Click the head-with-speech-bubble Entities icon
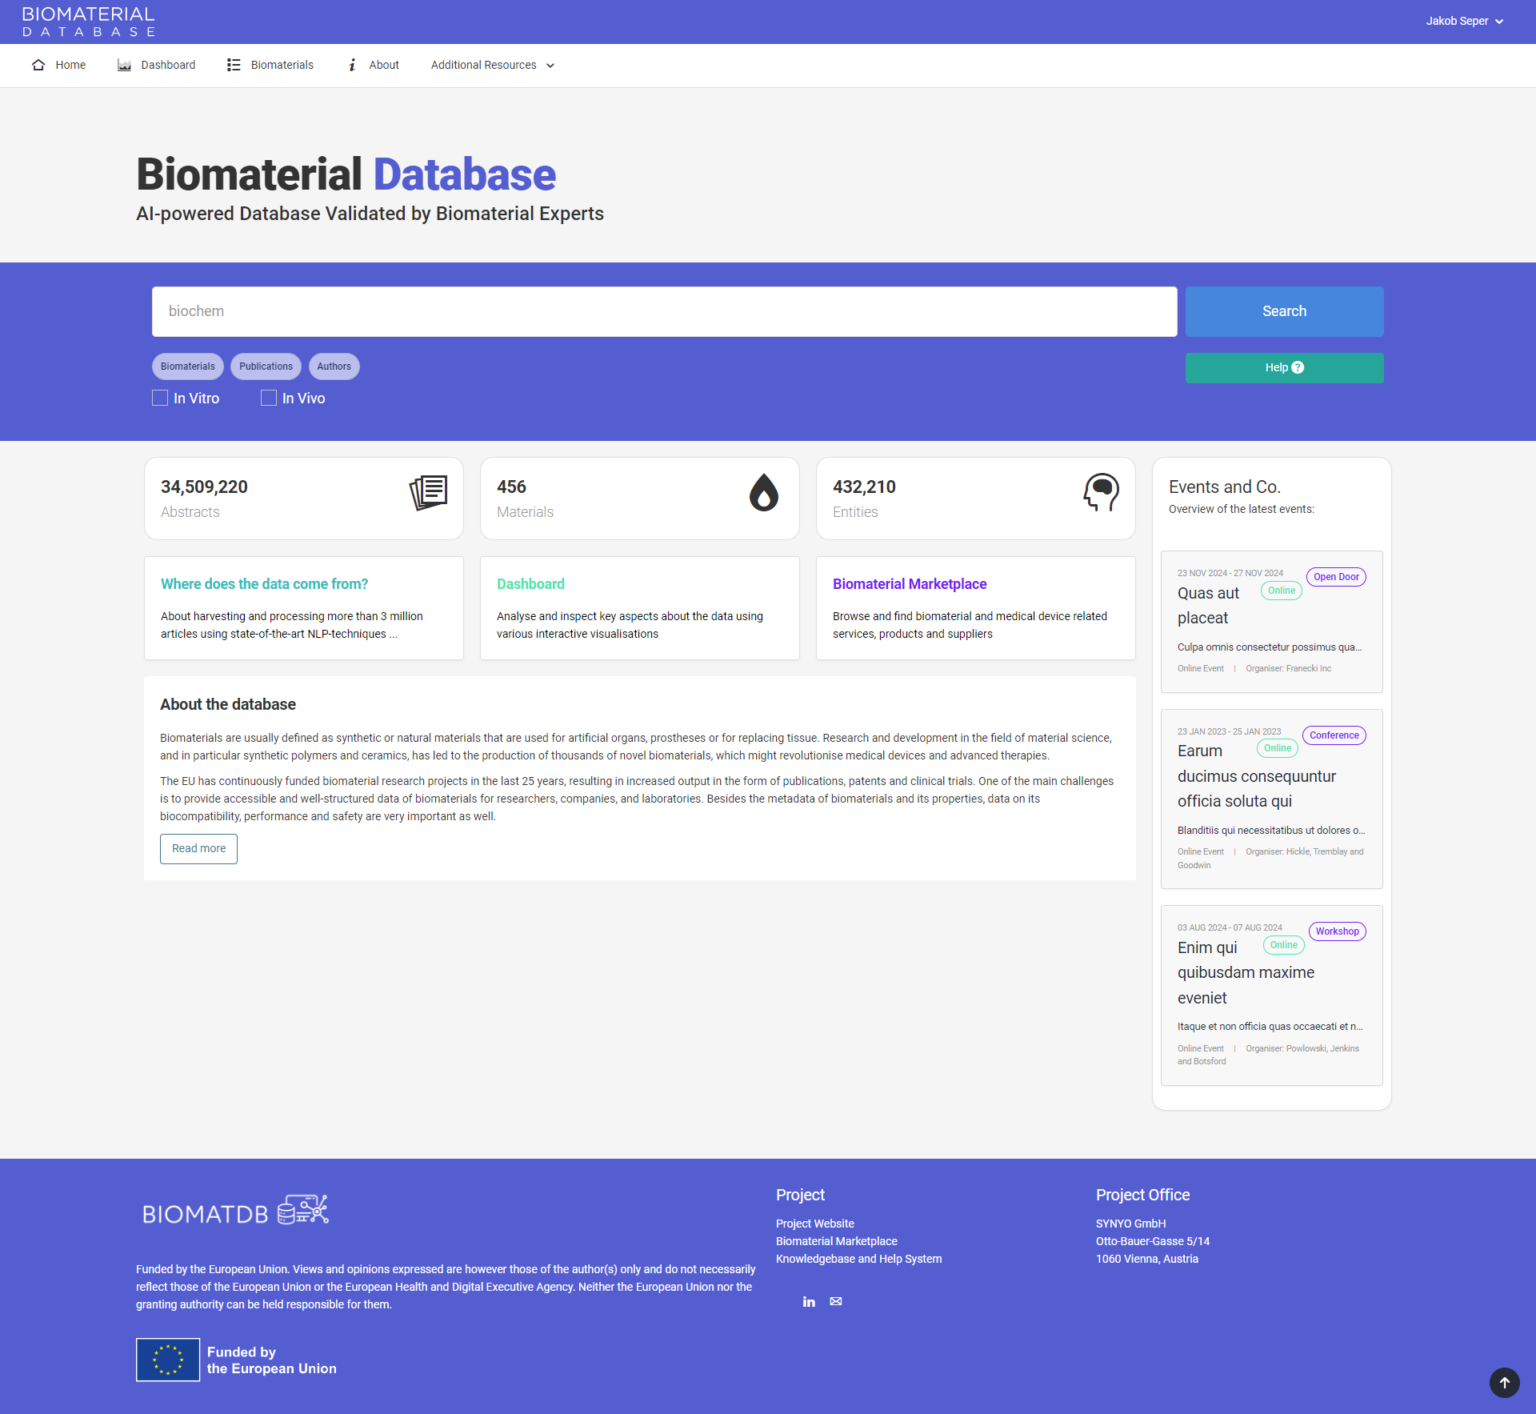This screenshot has height=1414, width=1536. (x=1102, y=492)
